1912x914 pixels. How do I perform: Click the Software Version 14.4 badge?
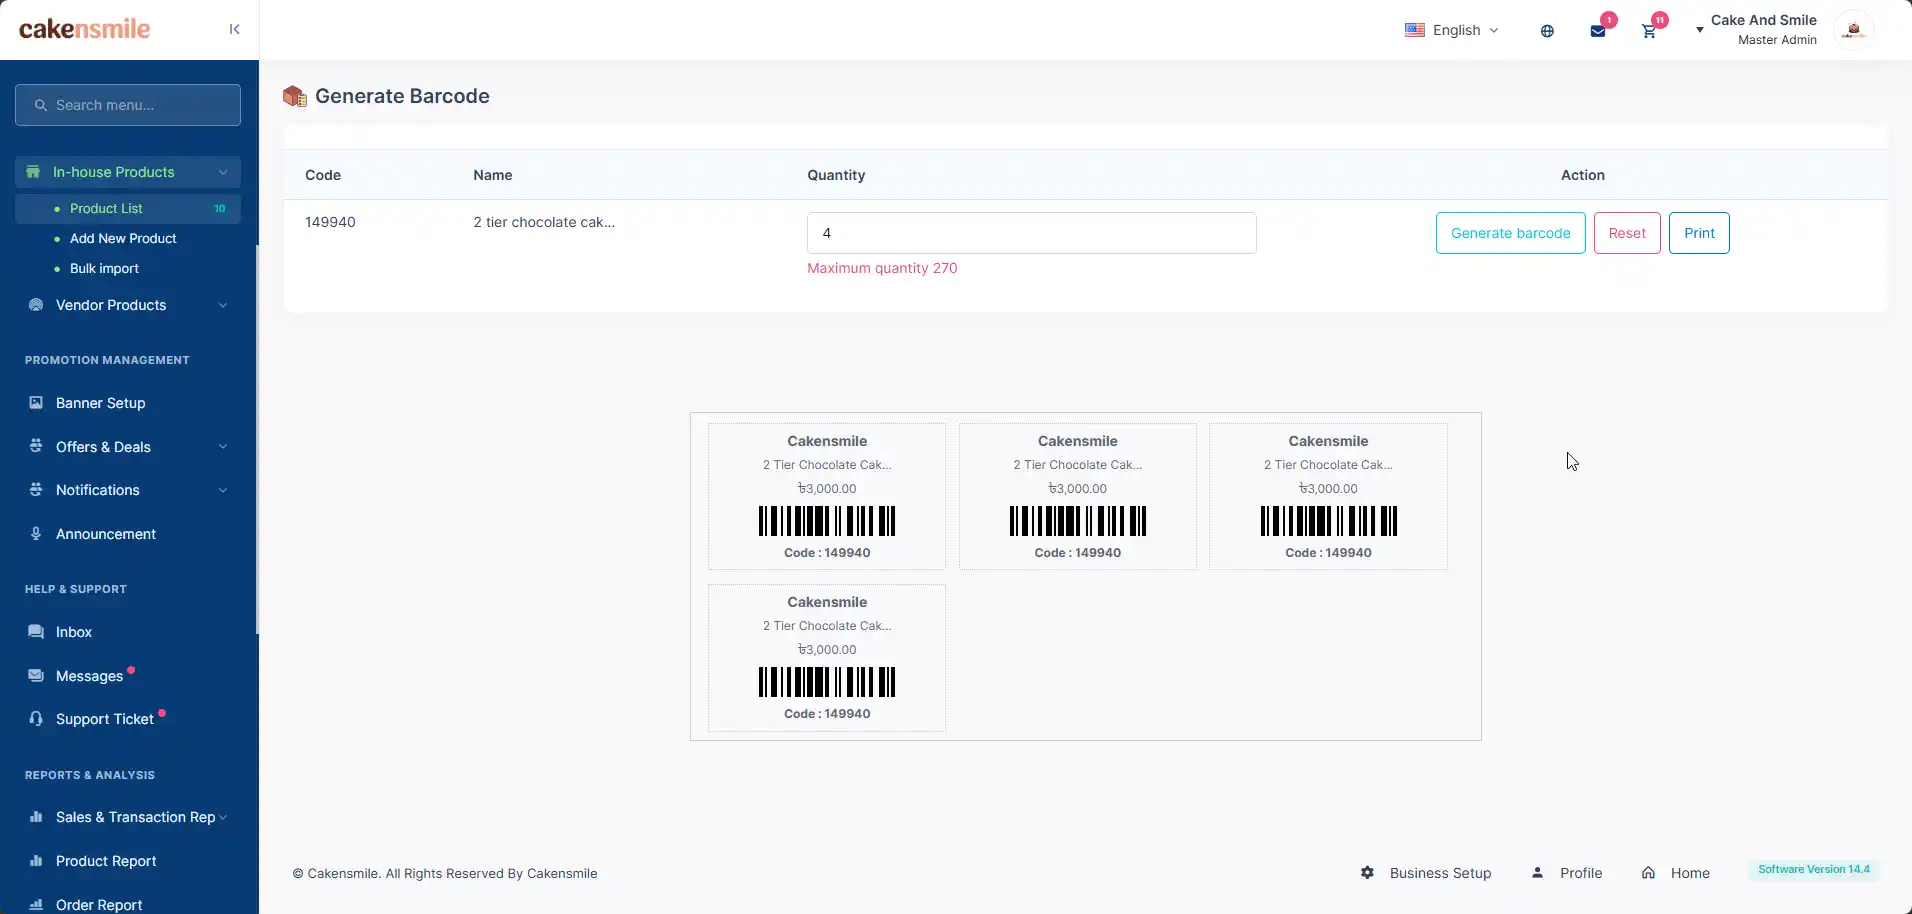coord(1813,869)
